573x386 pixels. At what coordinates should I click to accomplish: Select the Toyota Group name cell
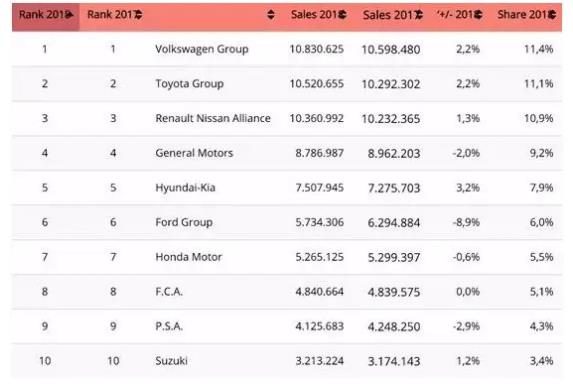189,84
